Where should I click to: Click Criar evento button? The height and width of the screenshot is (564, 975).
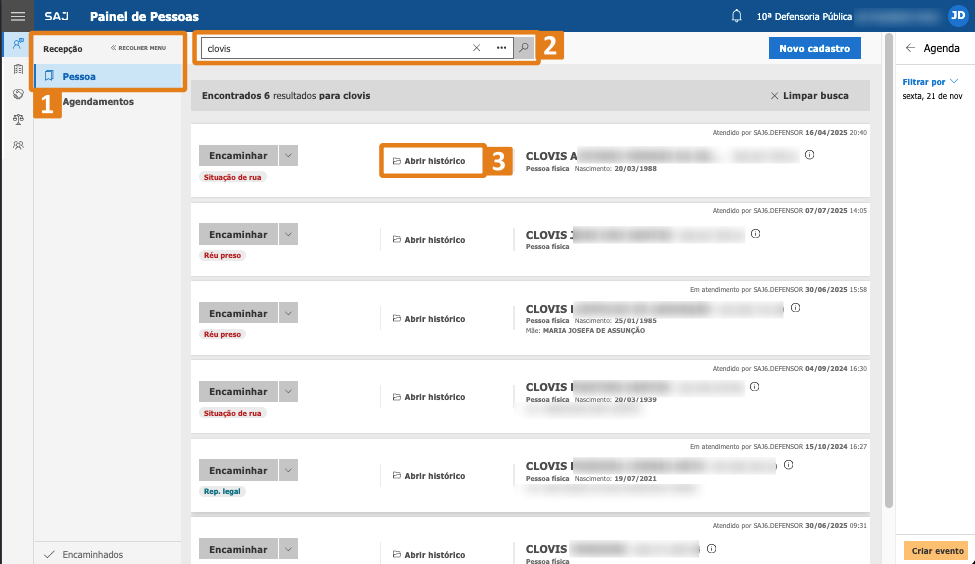(x=936, y=551)
